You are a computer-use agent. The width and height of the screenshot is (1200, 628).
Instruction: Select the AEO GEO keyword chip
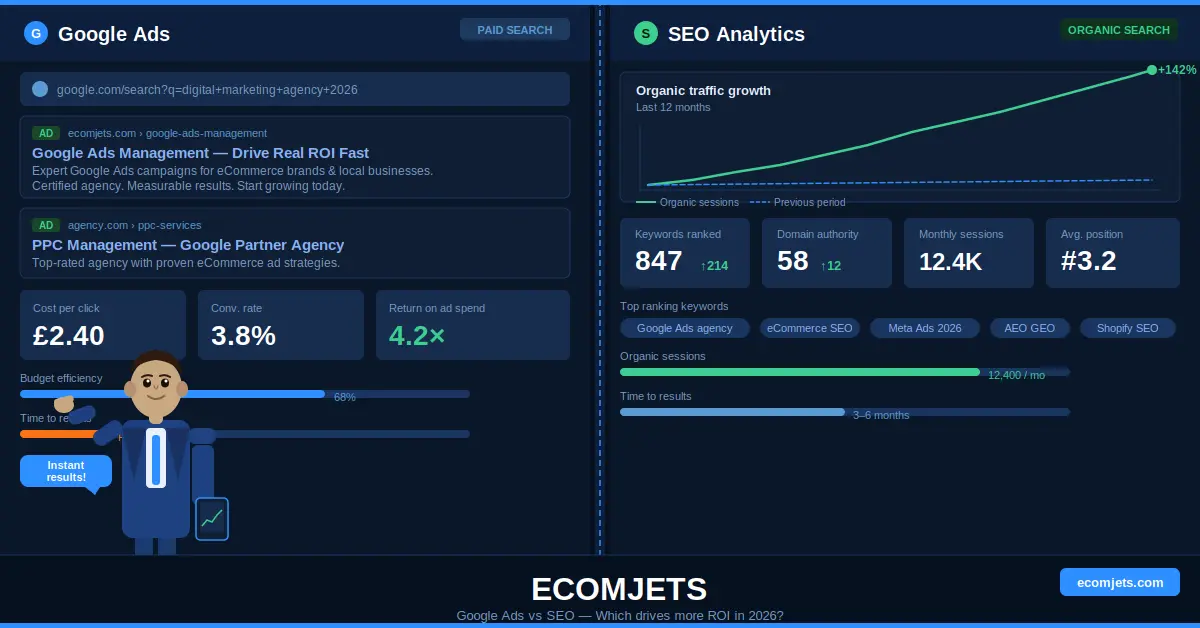[1030, 328]
